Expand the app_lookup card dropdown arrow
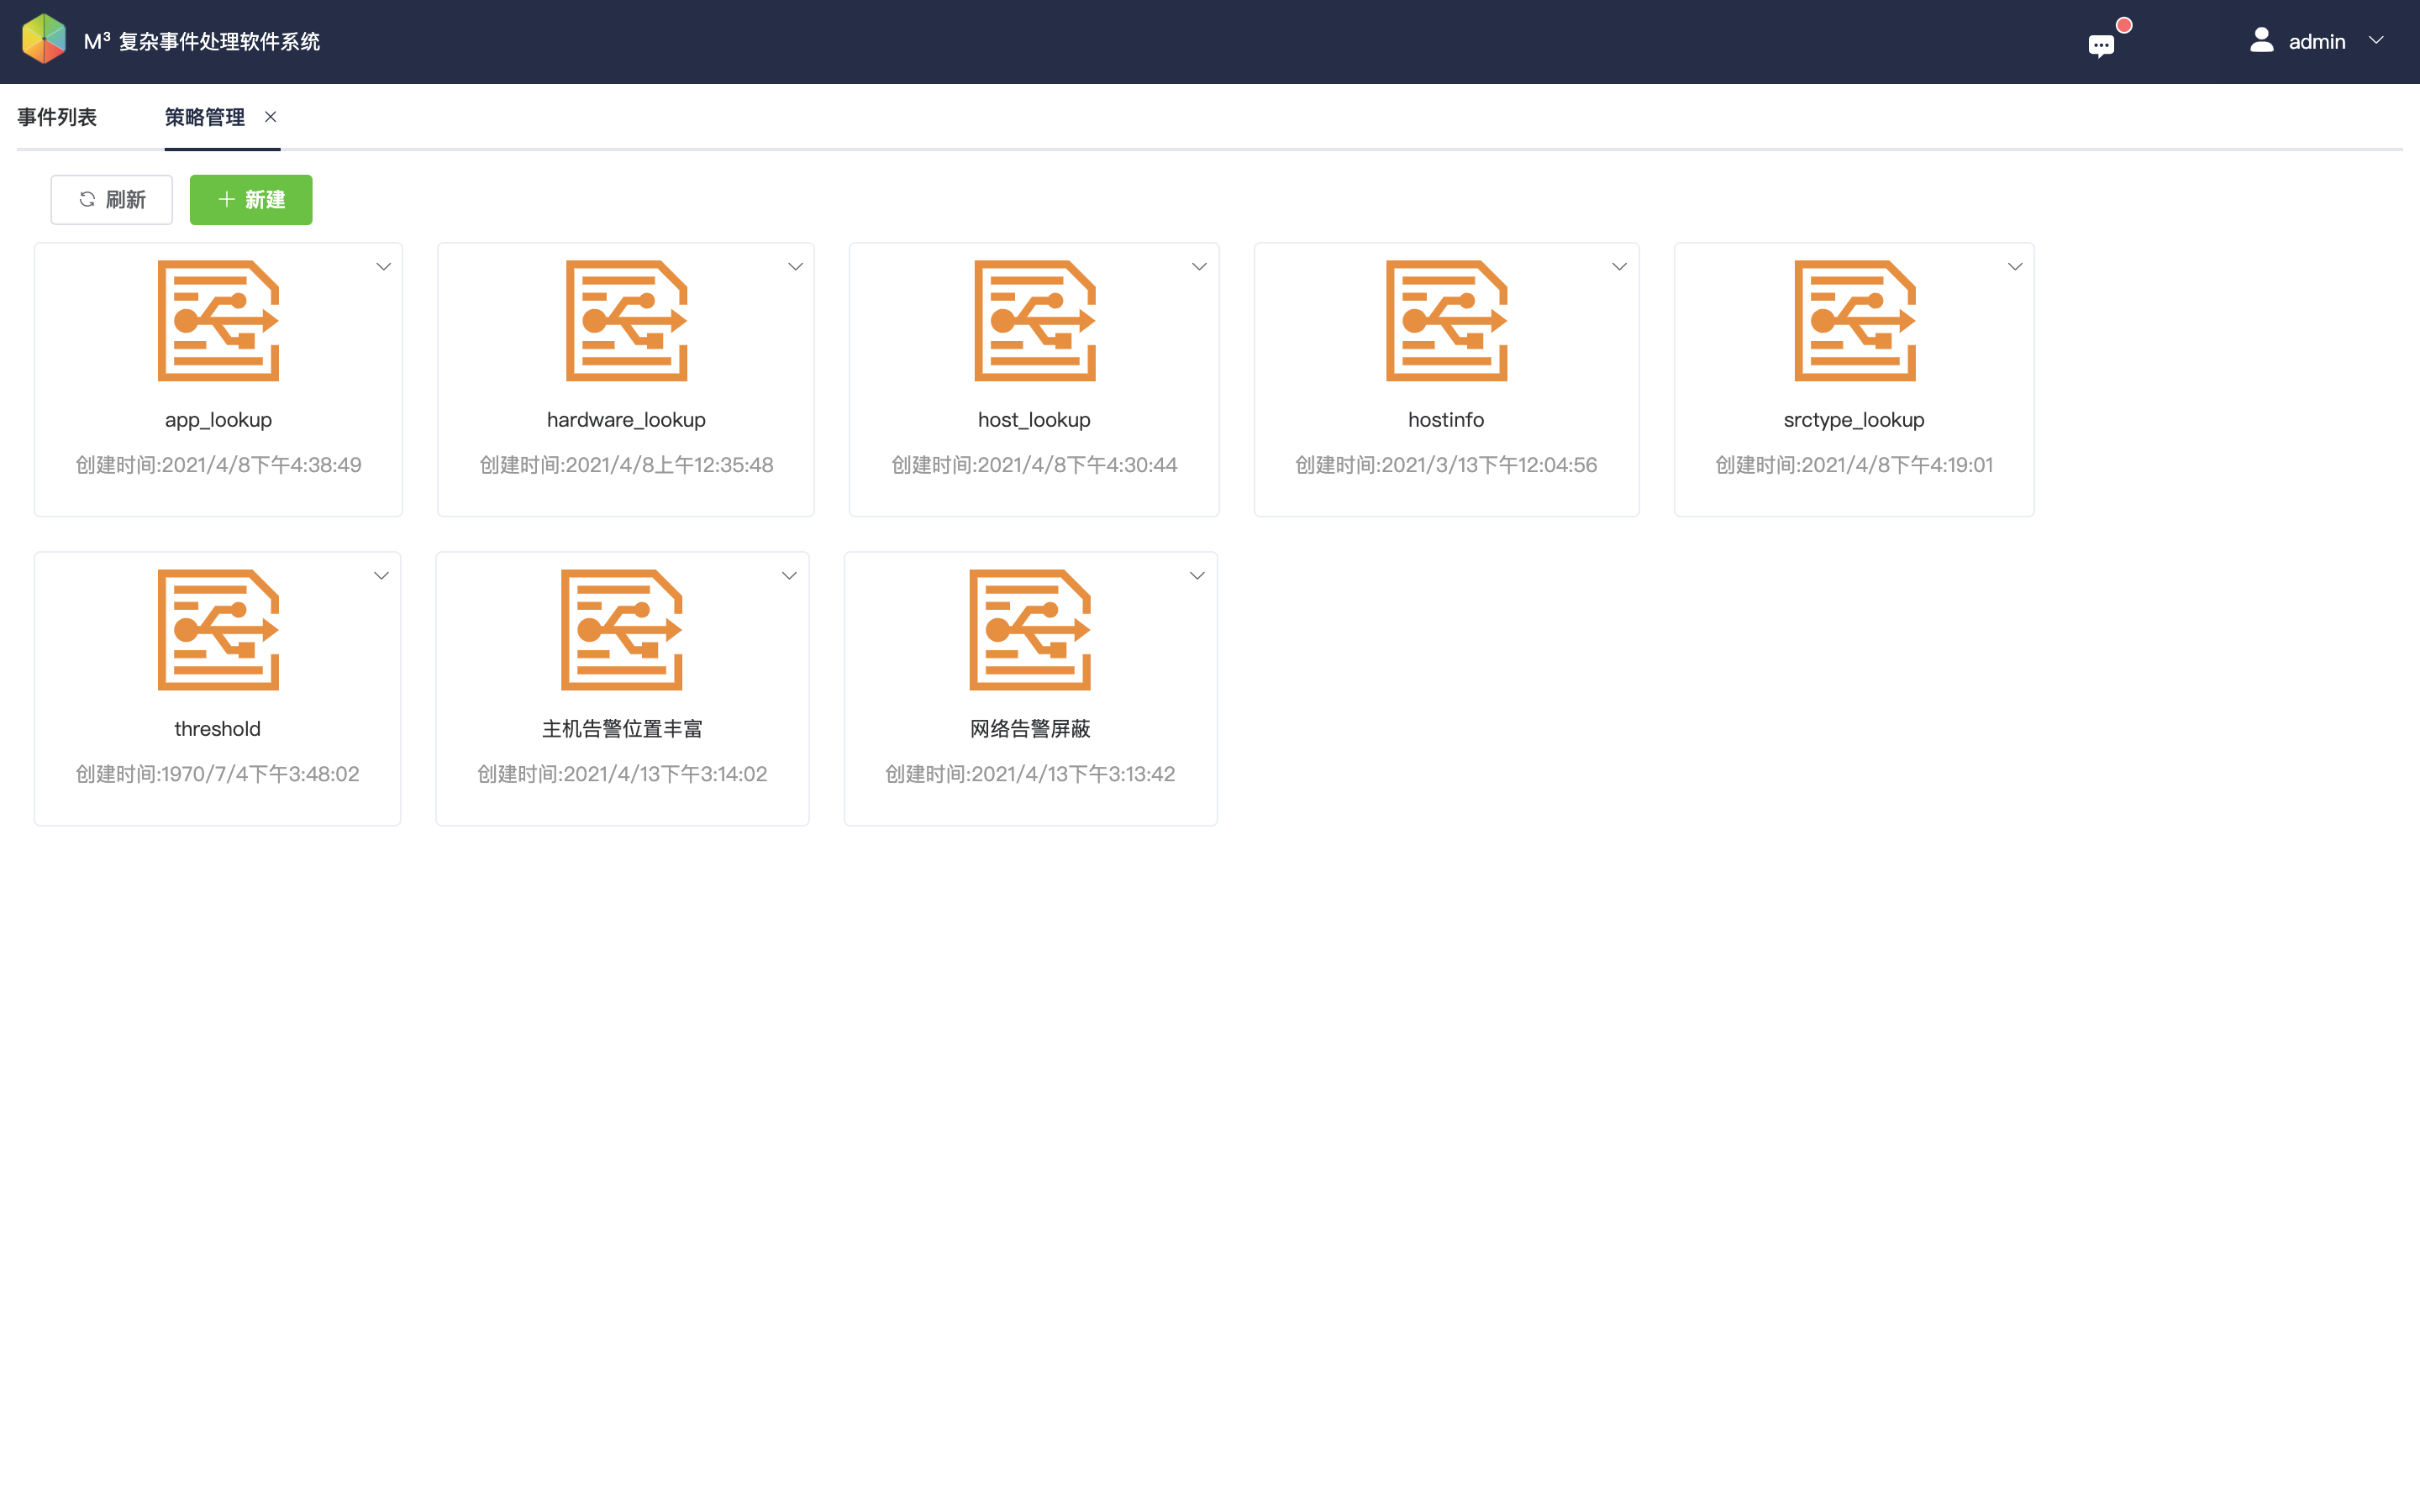The height and width of the screenshot is (1512, 2420). coord(383,266)
